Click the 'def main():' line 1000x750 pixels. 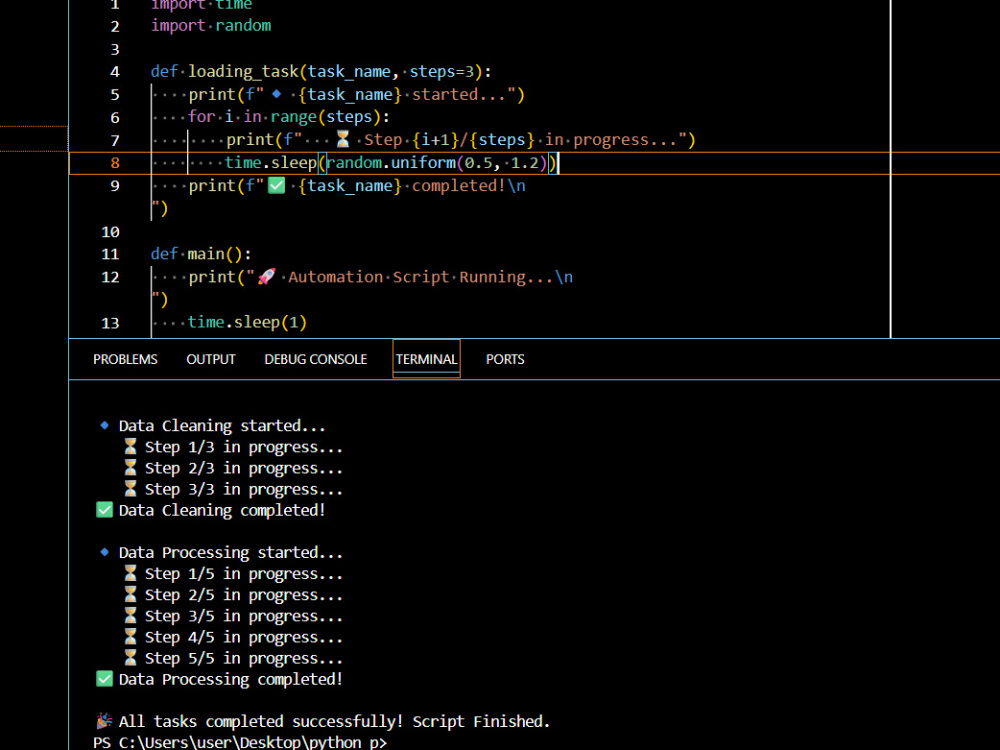(x=201, y=254)
